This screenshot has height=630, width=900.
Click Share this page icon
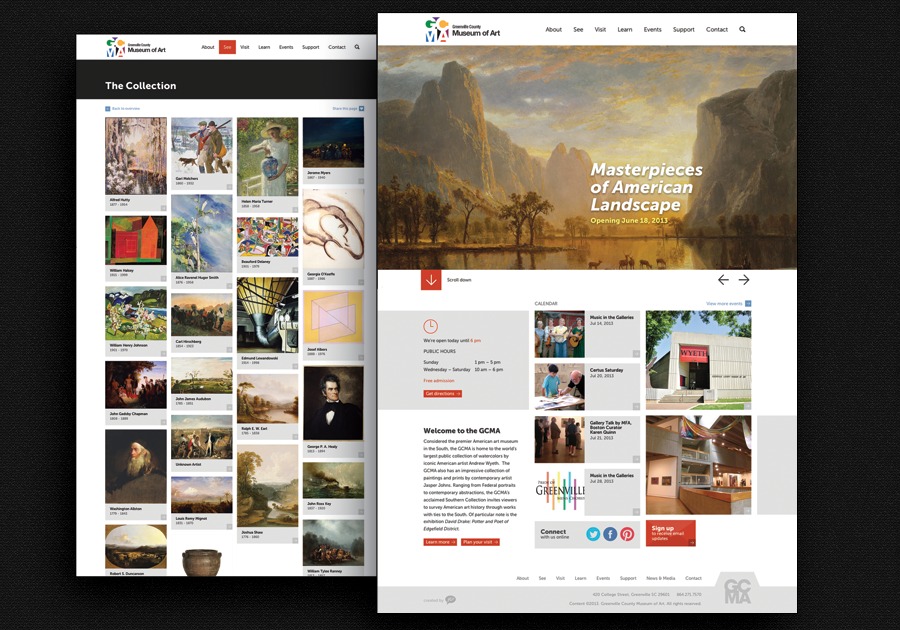point(362,108)
